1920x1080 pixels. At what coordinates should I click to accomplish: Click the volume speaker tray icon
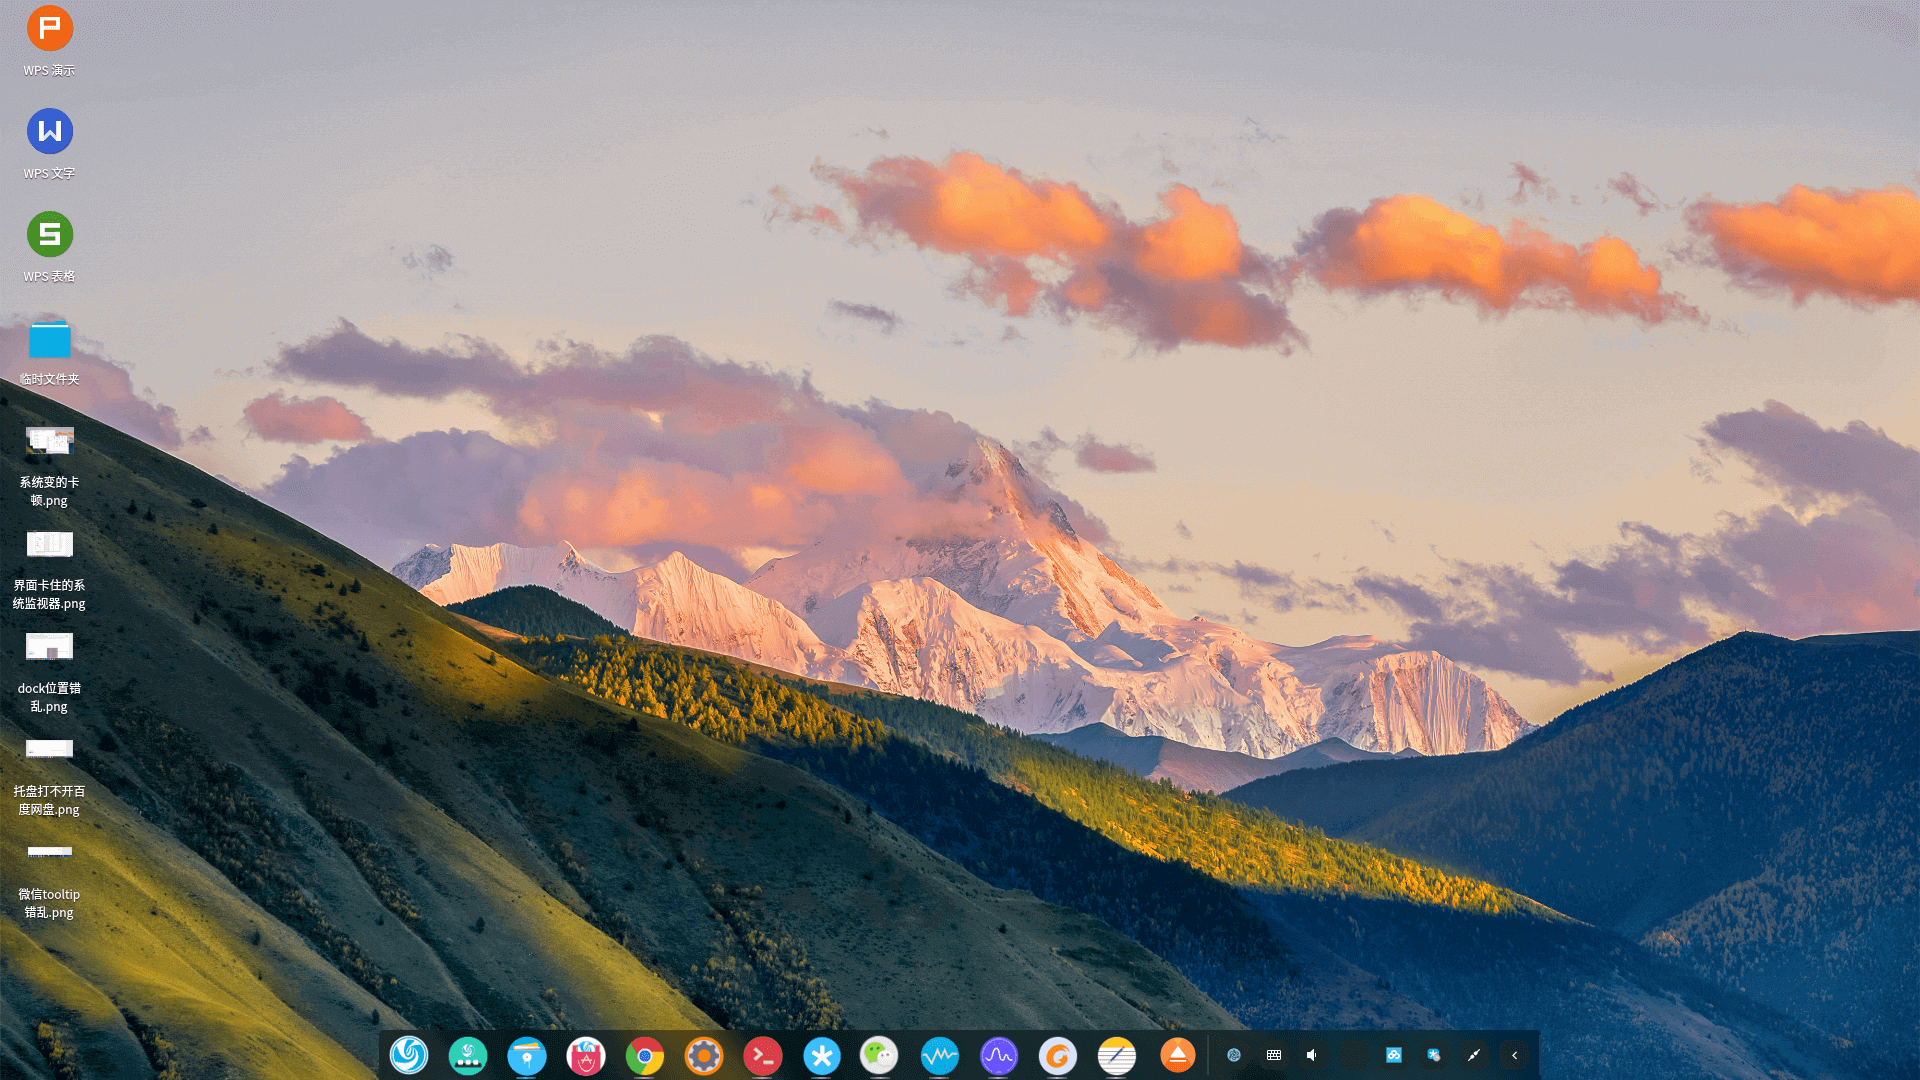pos(1312,1055)
